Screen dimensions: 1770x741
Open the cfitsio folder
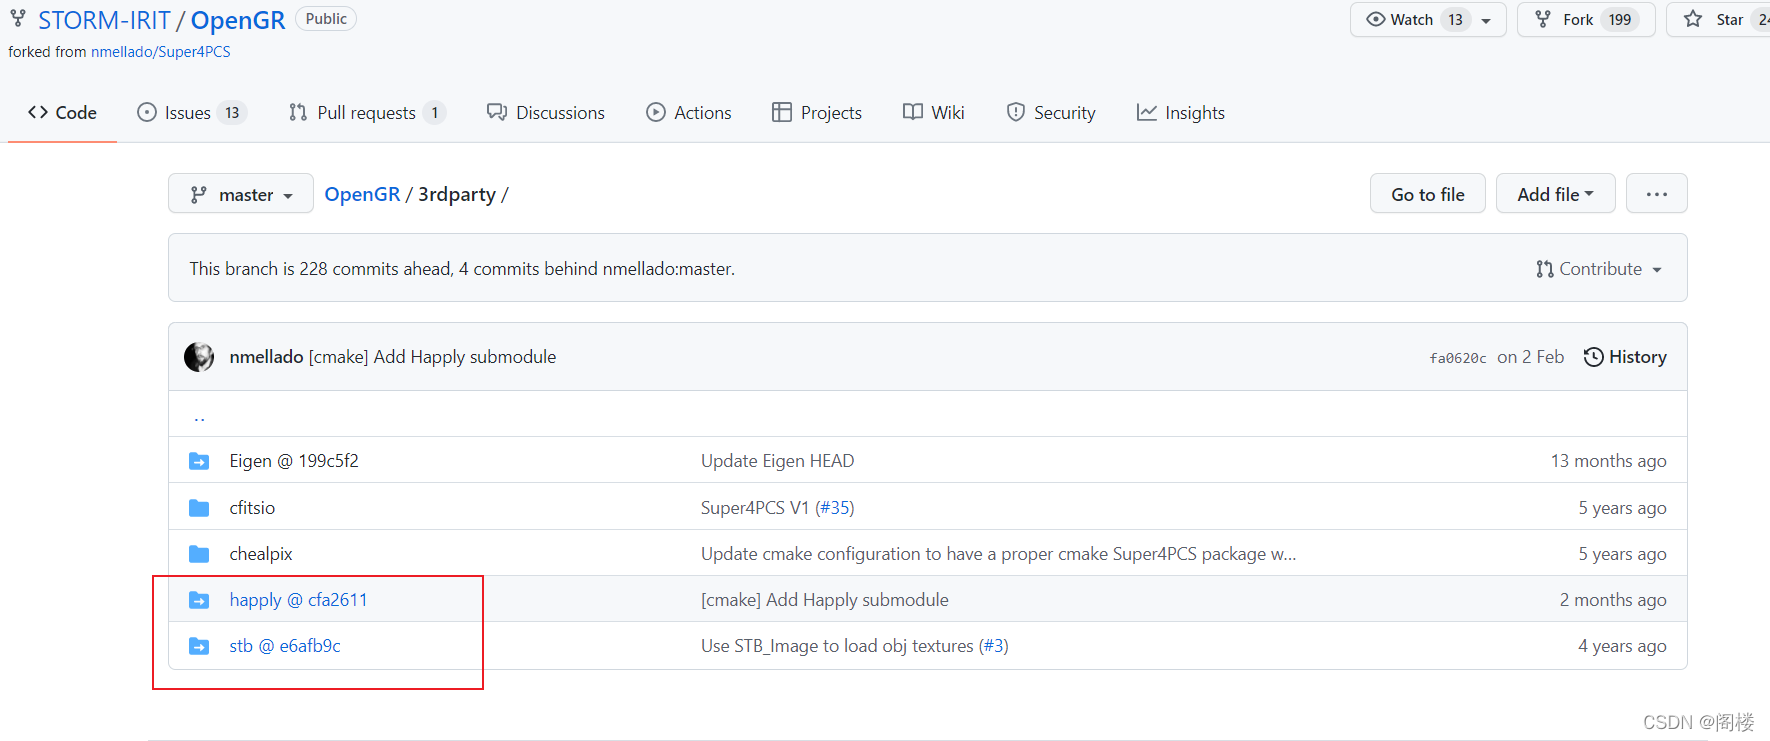coord(252,508)
